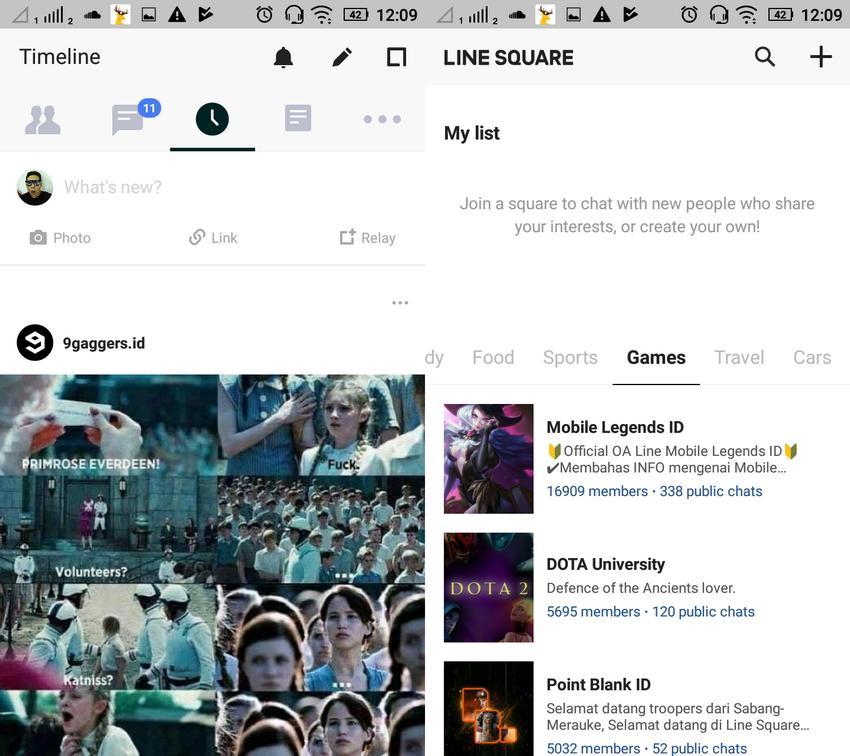Open the 9gaggers.id account name
Screen dimensions: 850x756
pos(104,343)
